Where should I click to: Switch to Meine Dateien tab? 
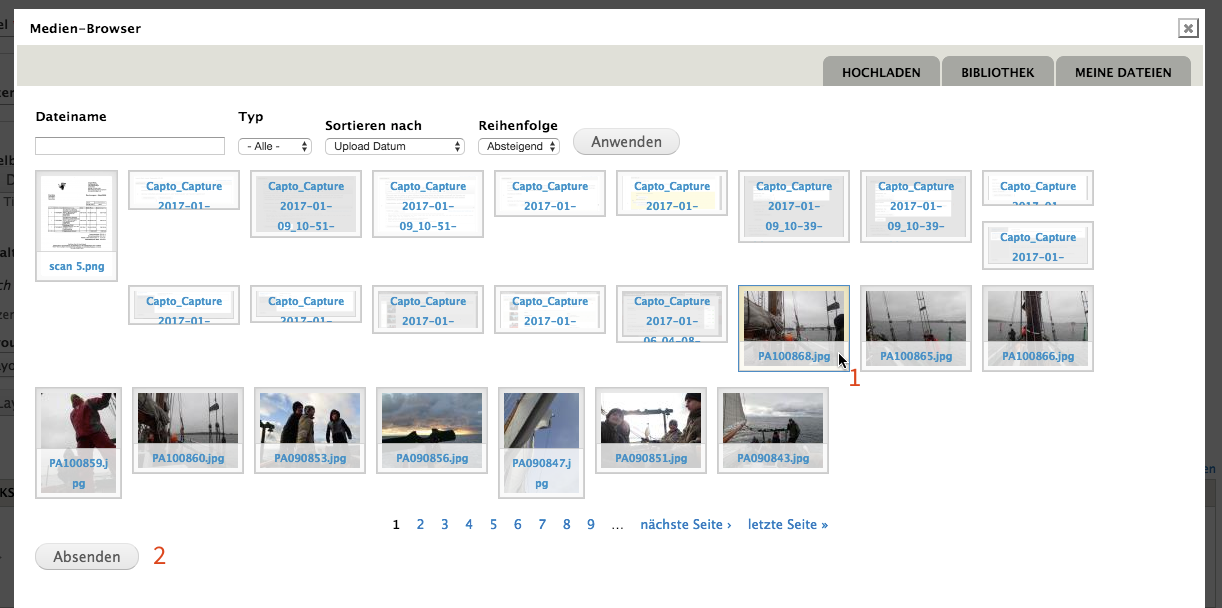tap(1122, 73)
